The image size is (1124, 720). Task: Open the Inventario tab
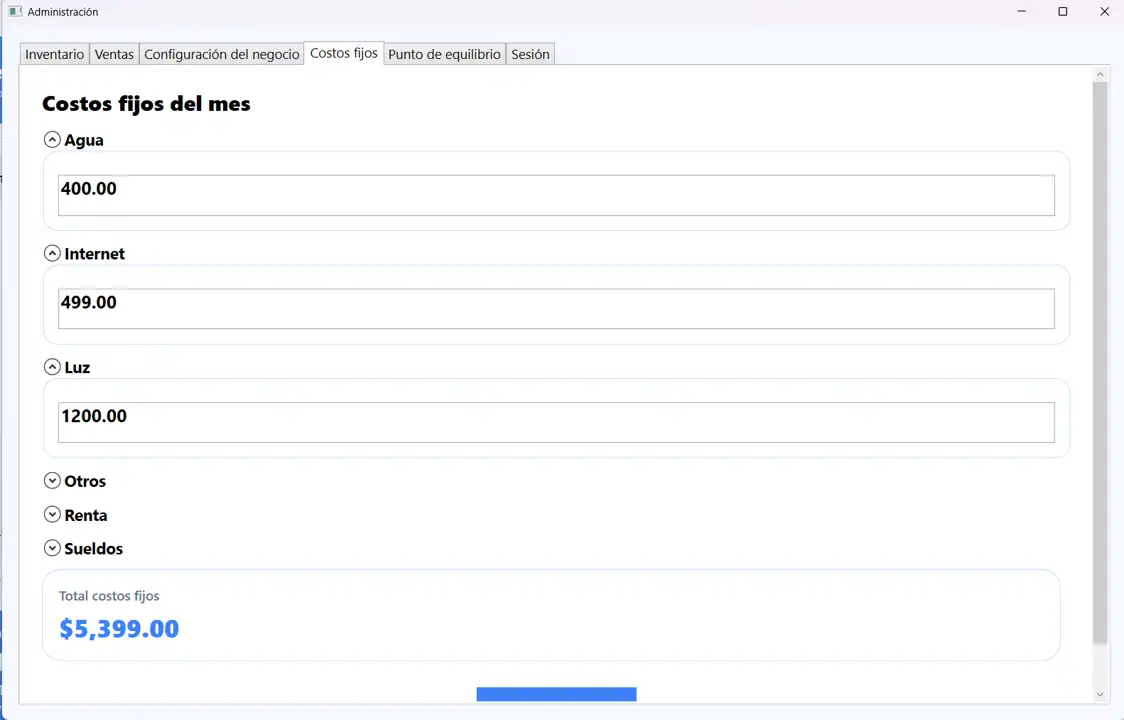(x=54, y=55)
